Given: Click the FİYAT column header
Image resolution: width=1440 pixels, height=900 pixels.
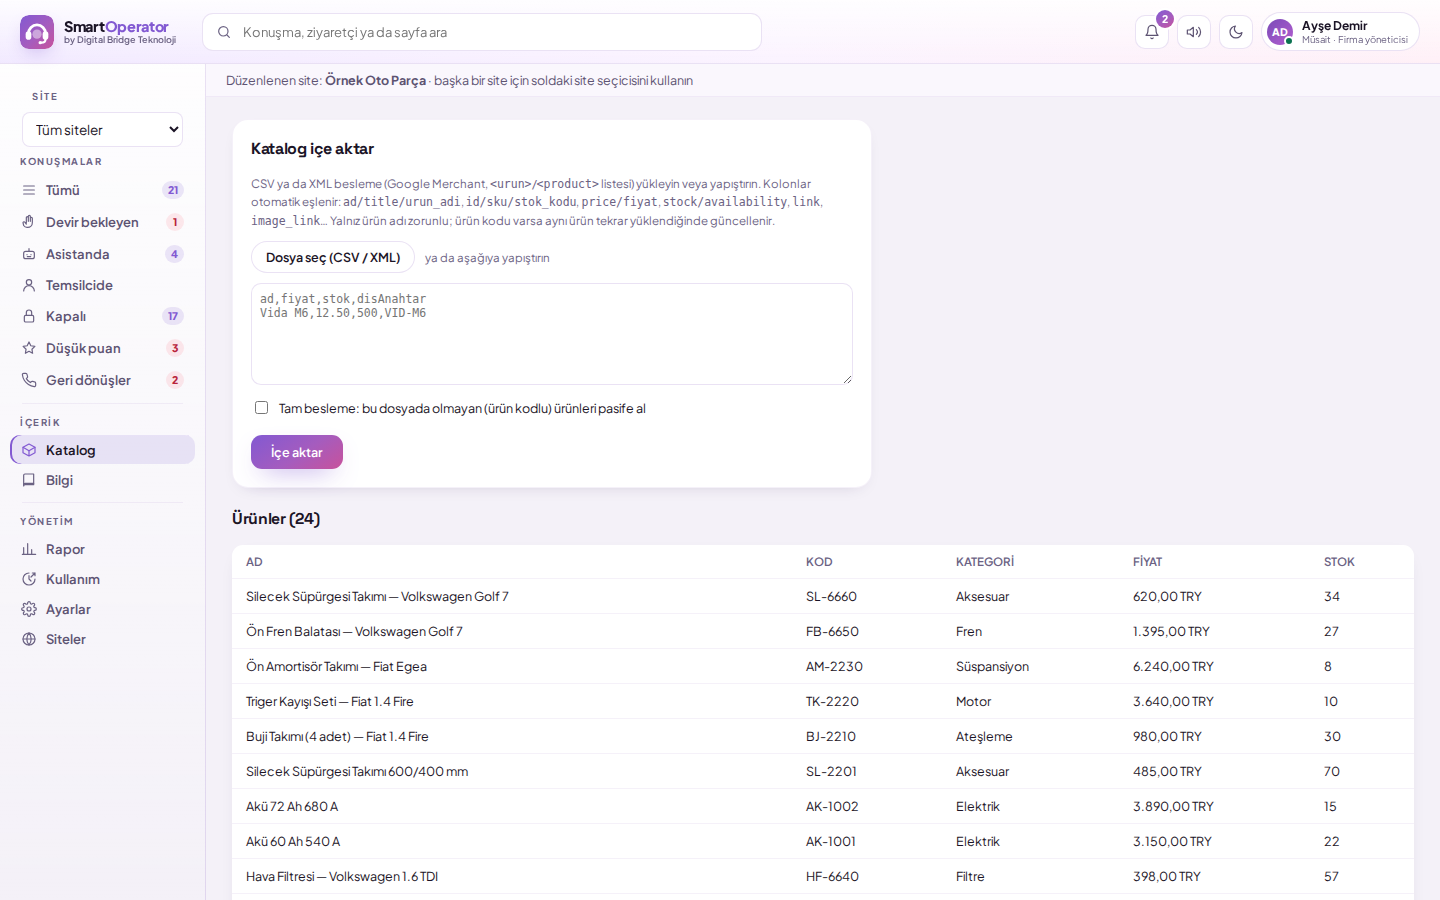Looking at the screenshot, I should [1147, 562].
